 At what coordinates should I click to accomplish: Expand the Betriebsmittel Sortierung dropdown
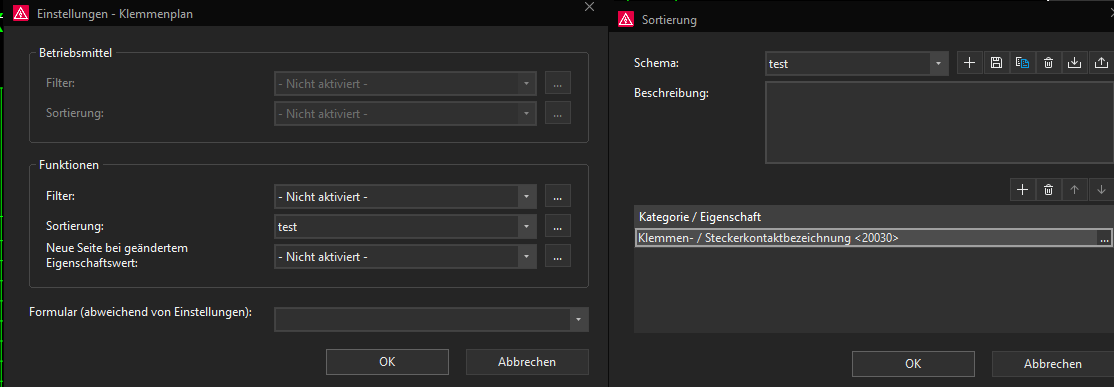pyautogui.click(x=526, y=113)
